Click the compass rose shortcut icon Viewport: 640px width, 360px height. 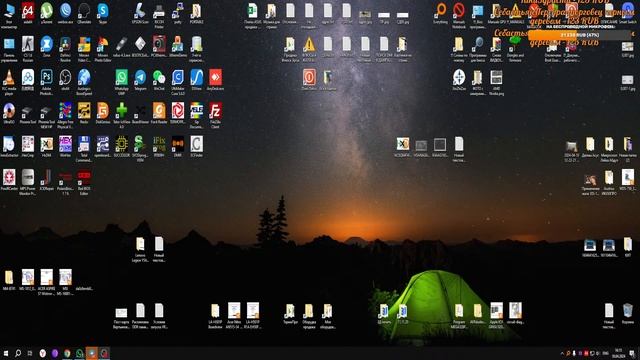coord(459,77)
